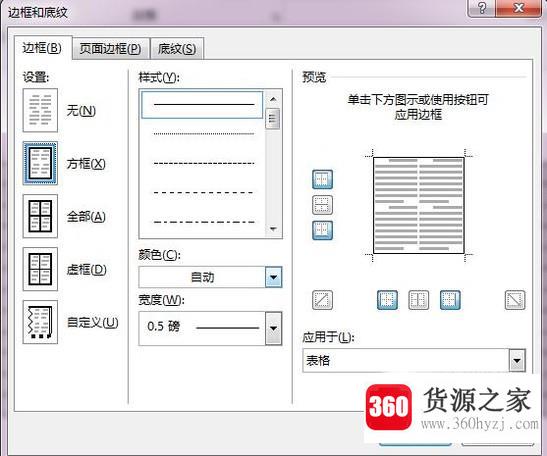The width and height of the screenshot is (547, 456).
Task: Select the dash-dot line style
Action: [204, 222]
